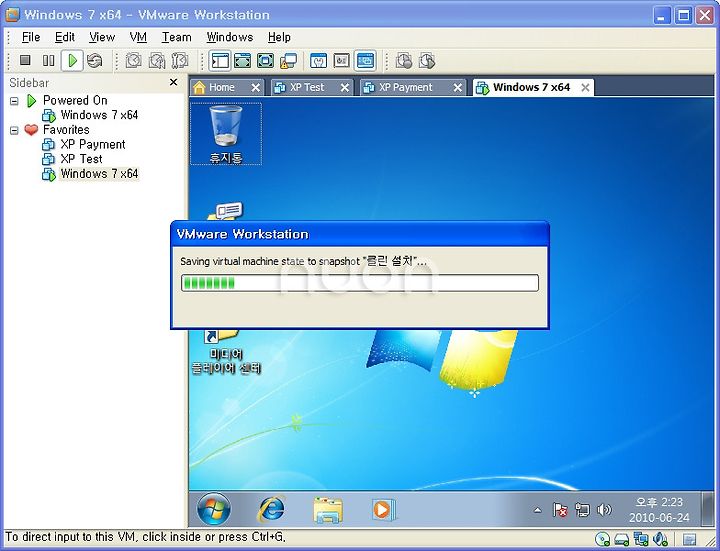The height and width of the screenshot is (551, 720).
Task: Switch to the Windows 7 x64 tab
Action: [x=531, y=87]
